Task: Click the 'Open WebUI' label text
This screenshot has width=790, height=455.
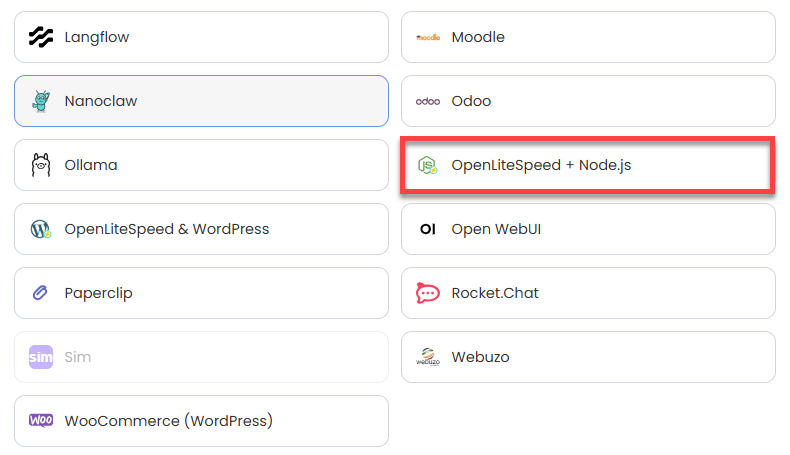Action: 496,229
